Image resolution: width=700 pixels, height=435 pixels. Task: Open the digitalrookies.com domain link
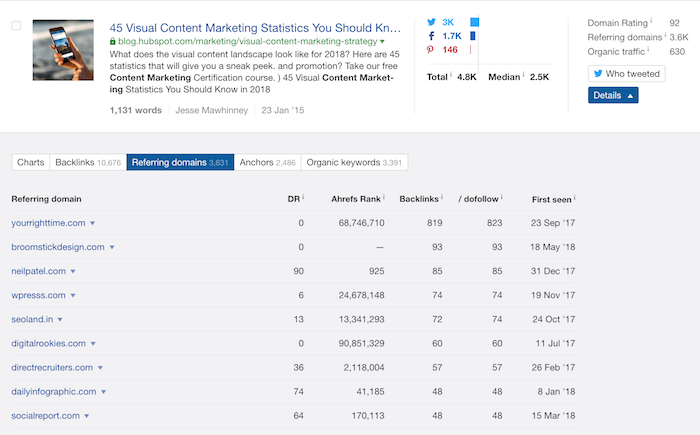click(x=49, y=343)
